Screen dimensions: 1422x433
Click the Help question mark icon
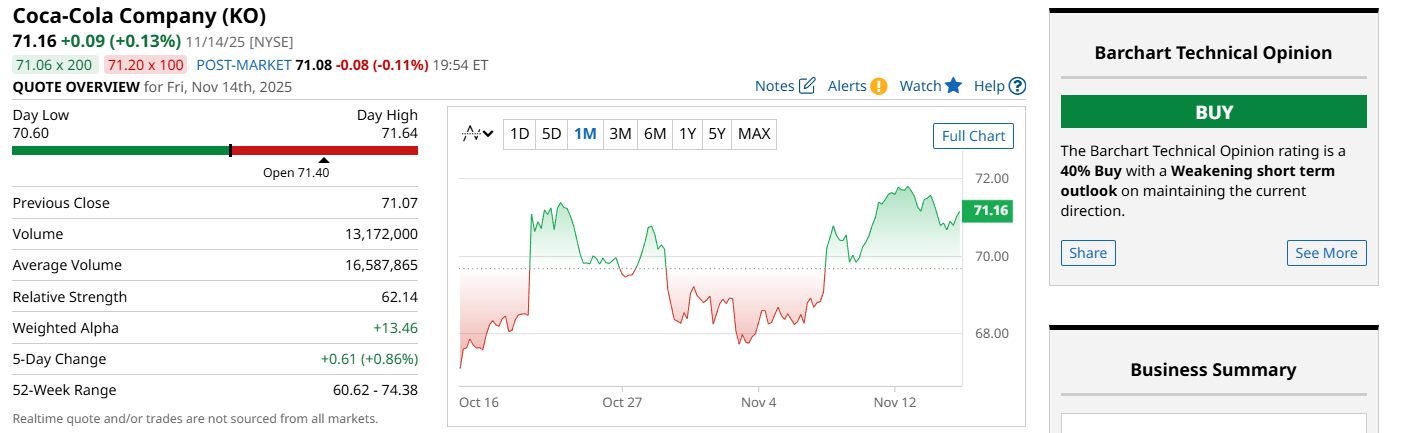1017,86
